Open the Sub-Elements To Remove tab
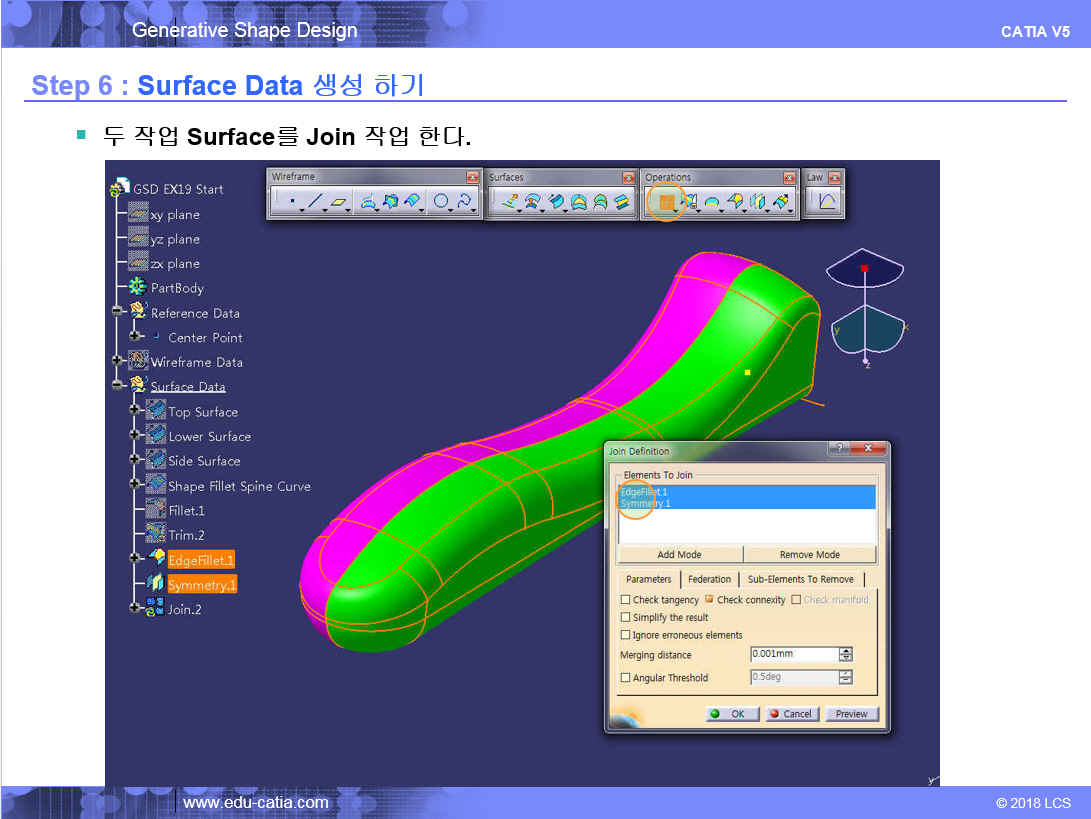 [800, 579]
